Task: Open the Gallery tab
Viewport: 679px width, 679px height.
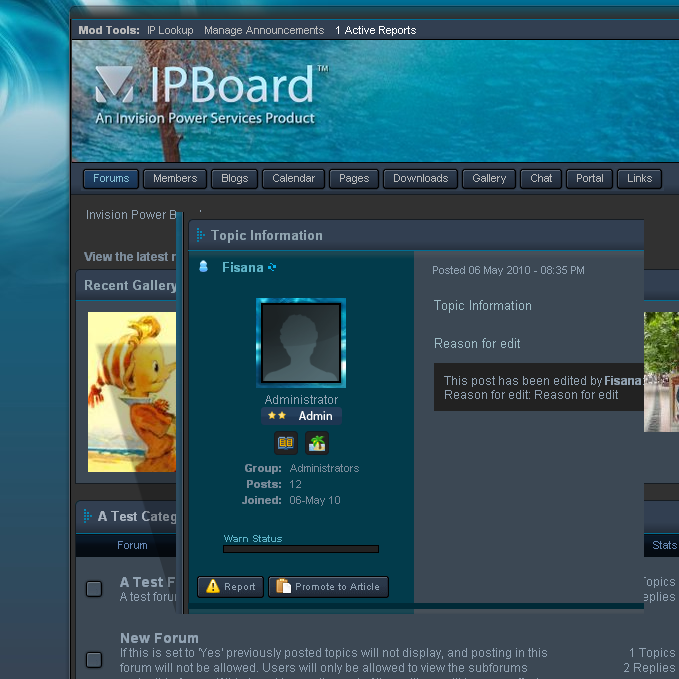Action: (489, 178)
